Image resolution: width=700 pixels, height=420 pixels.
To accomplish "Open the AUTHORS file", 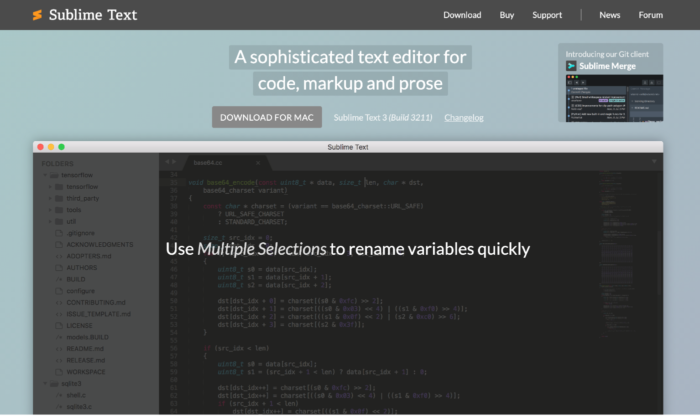I will pos(82,268).
